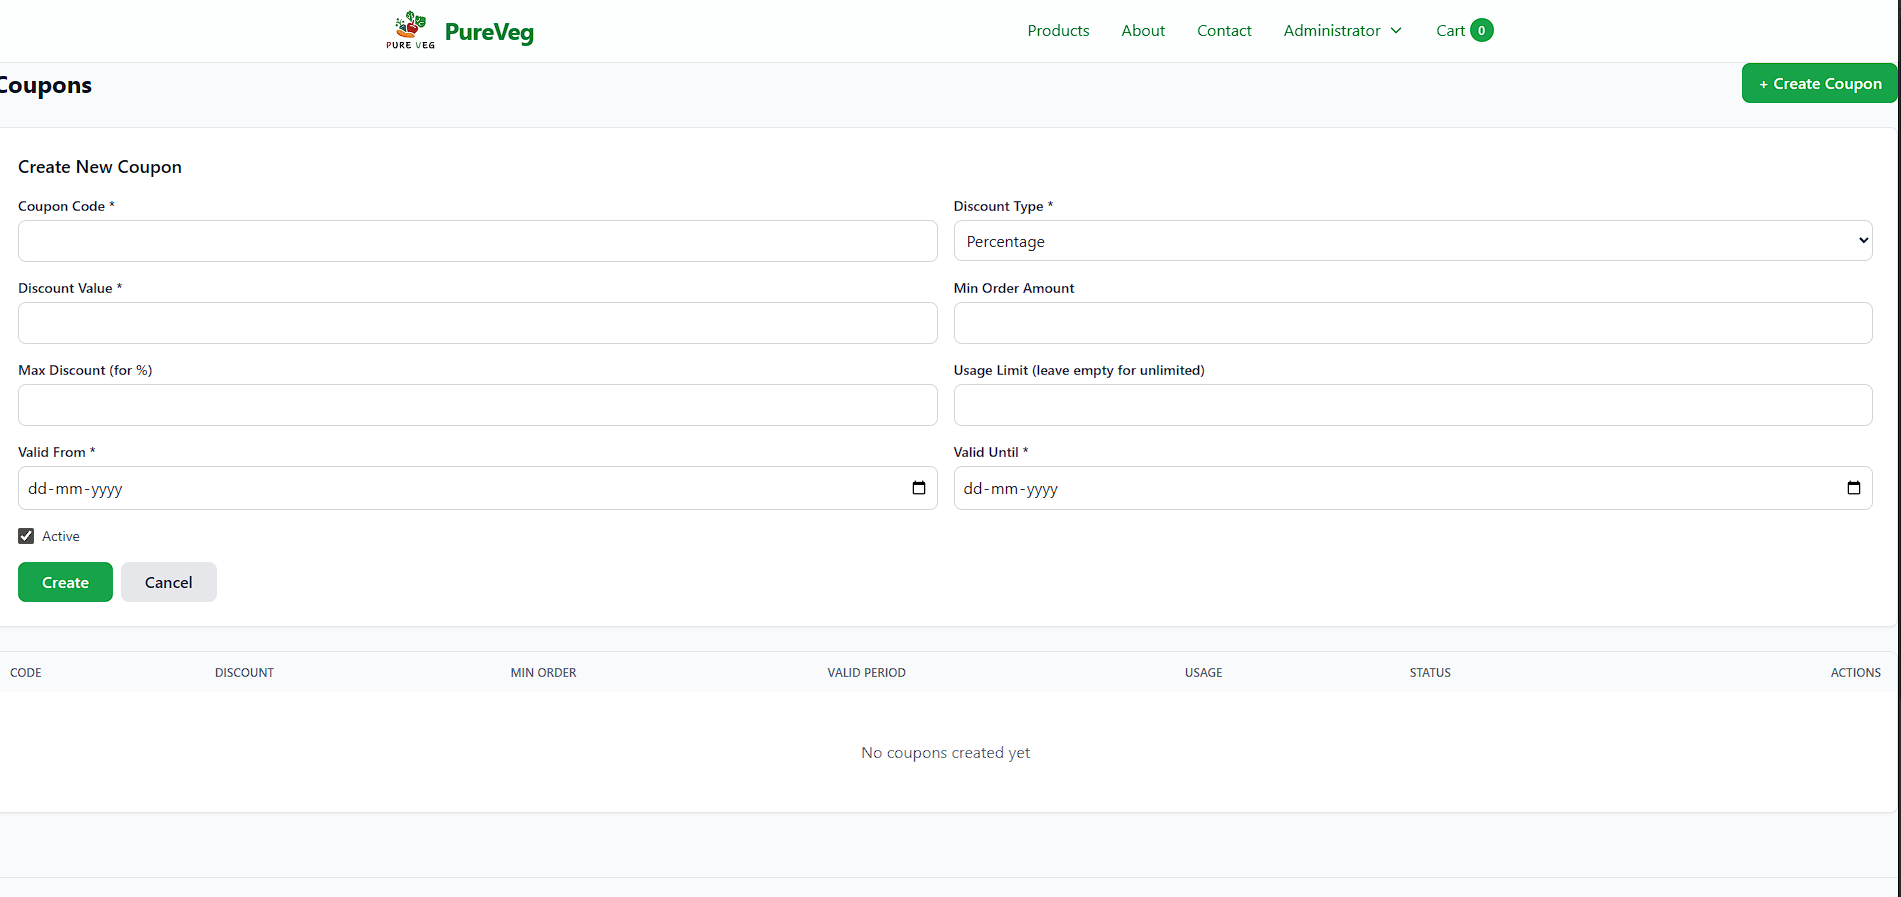Focus the Usage Limit field

(1413, 405)
